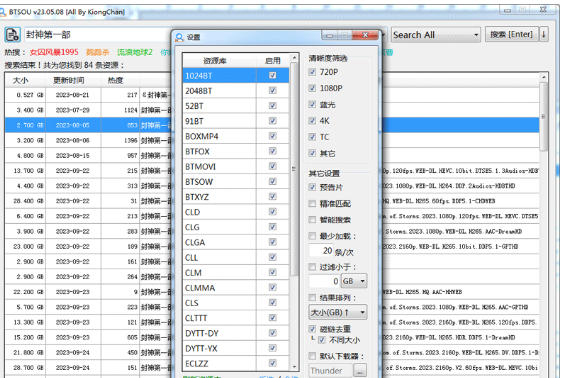
Task: Enable the 智能搜索 option
Action: (x=312, y=219)
